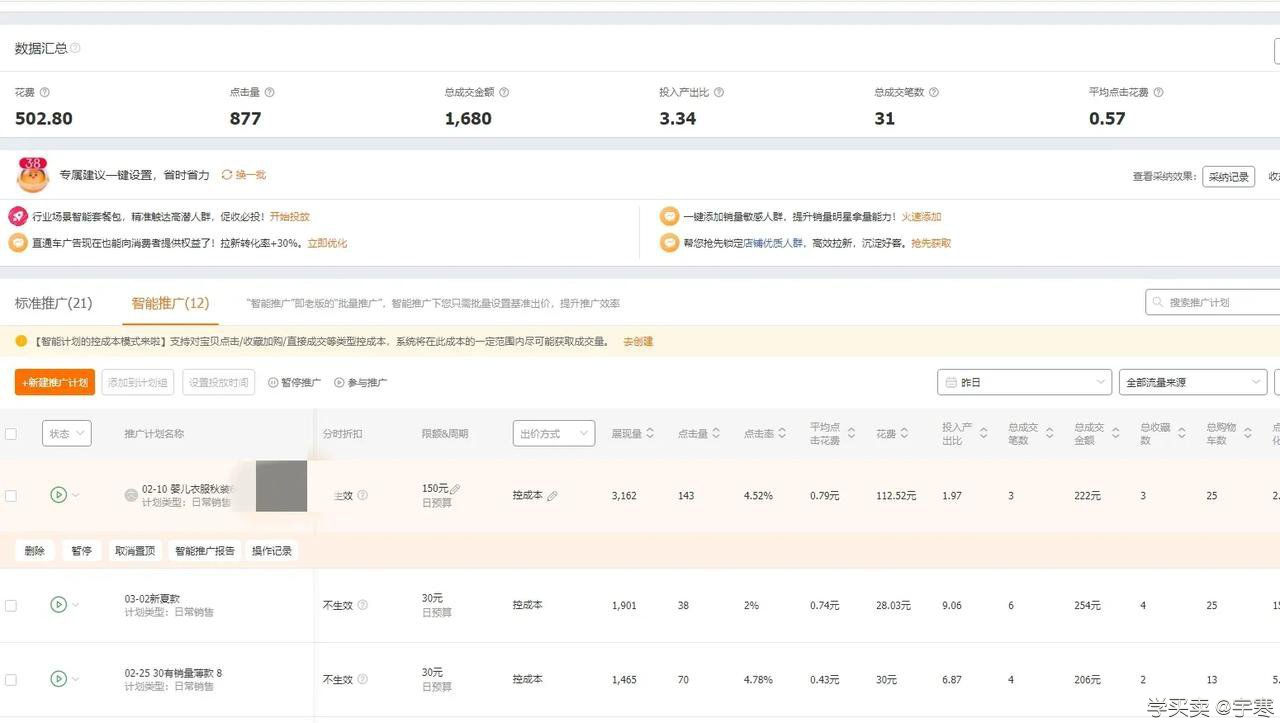The width and height of the screenshot is (1280, 723).
Task: Click chat bubble icon before 帮您抢先锁定 suggestion
Action: [669, 243]
